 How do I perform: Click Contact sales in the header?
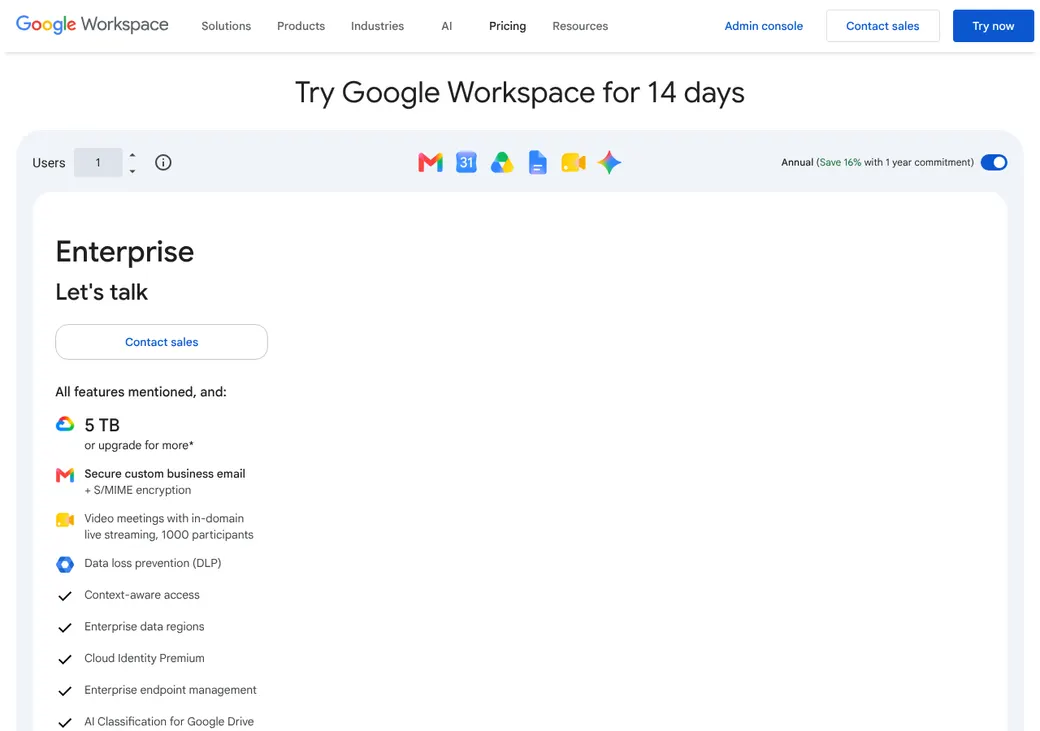[x=883, y=26]
